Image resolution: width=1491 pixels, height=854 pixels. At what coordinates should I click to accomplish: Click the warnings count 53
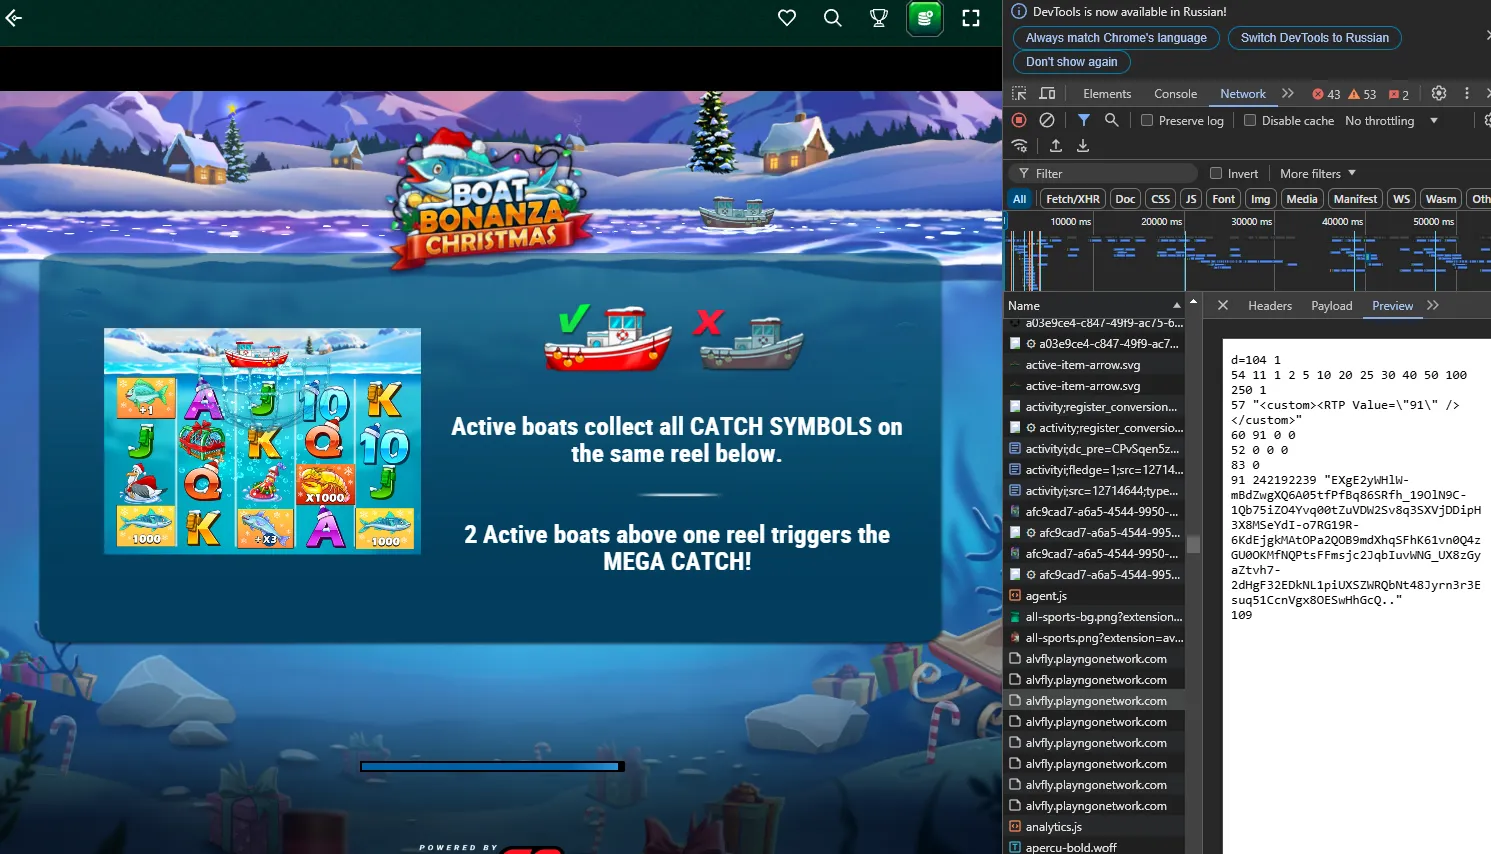[1362, 94]
